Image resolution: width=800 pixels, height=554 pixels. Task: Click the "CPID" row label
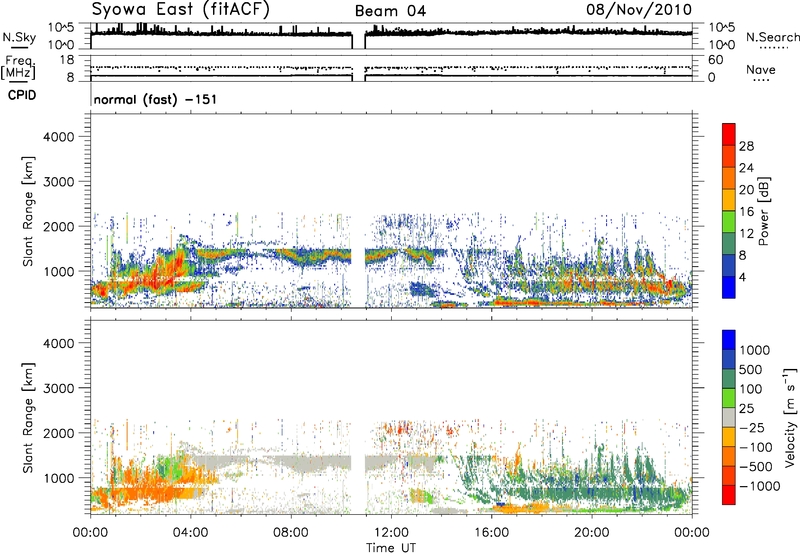[x=22, y=95]
